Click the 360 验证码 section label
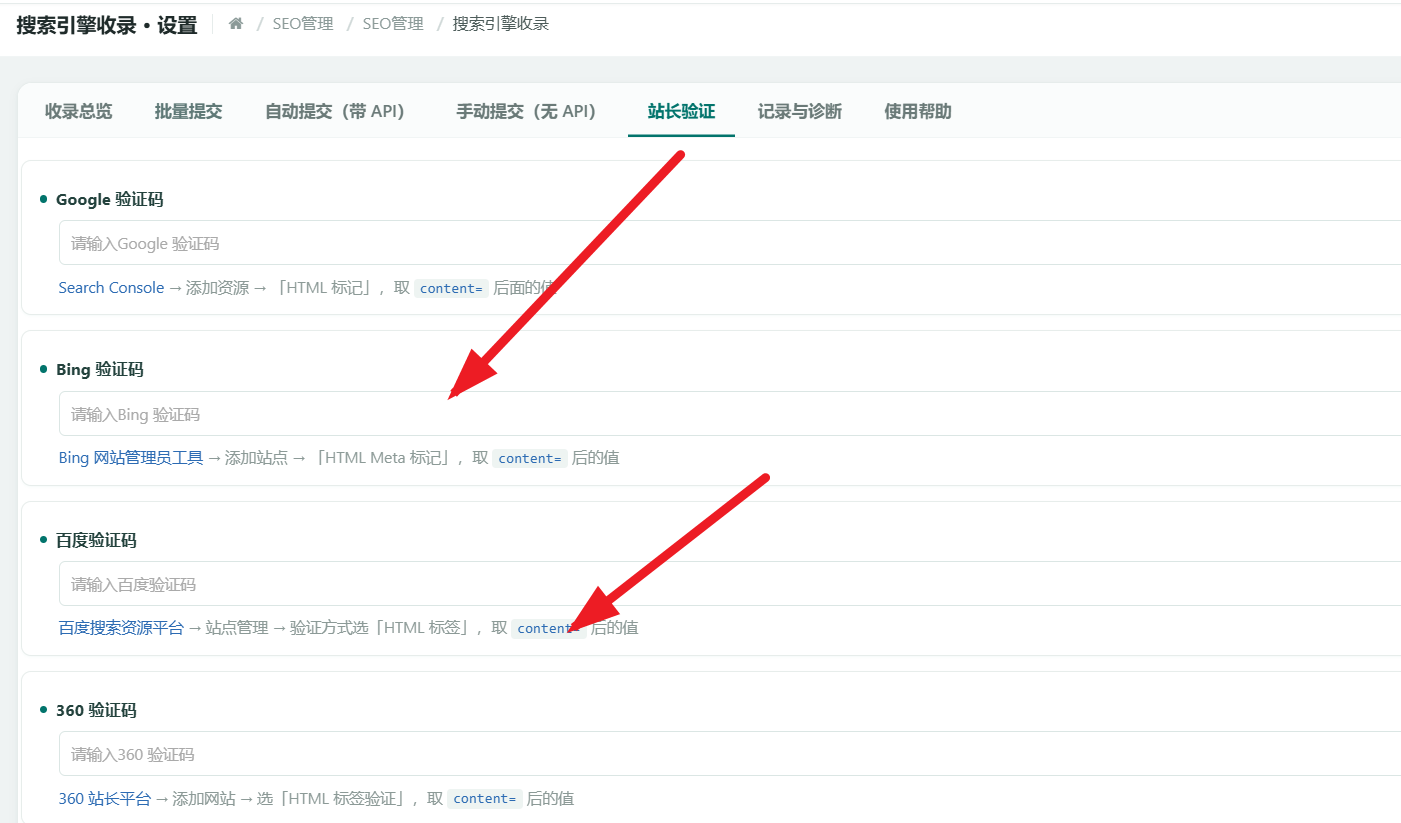The width and height of the screenshot is (1401, 823). (96, 710)
